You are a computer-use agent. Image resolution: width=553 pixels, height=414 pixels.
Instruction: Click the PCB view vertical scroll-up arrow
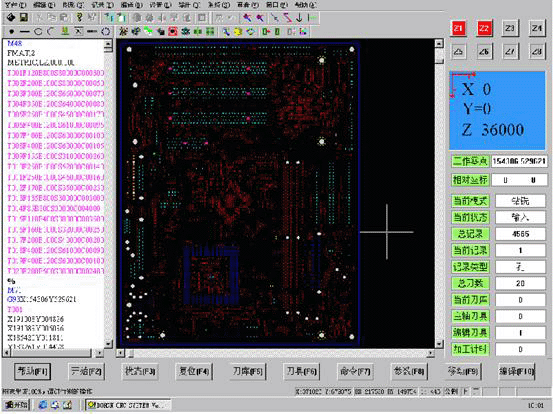pyautogui.click(x=439, y=44)
